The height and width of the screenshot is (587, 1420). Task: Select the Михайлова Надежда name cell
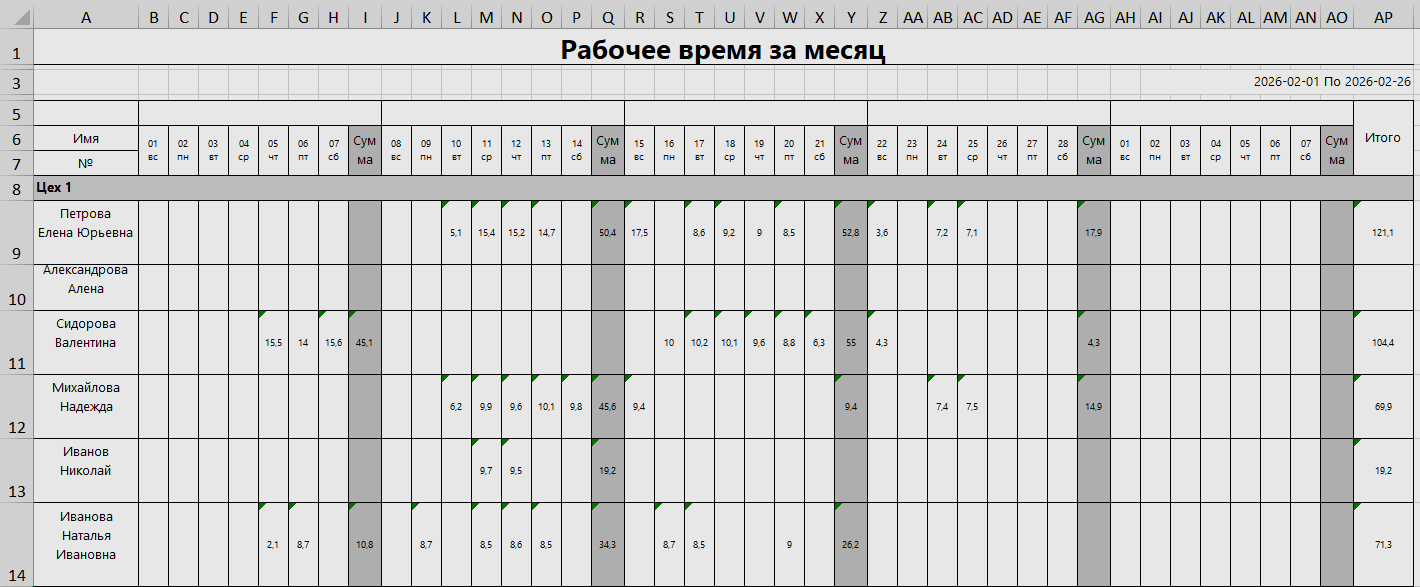point(86,397)
